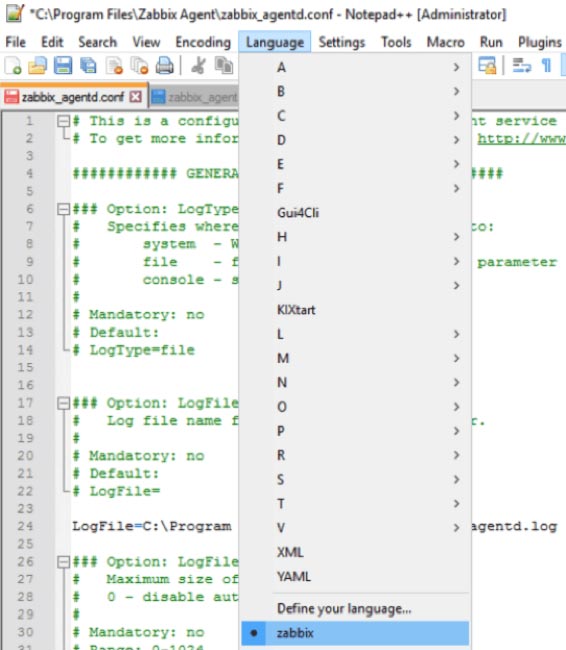Screen dimensions: 566x650
Task: Click the '# LogFile=' text on line 22
Action: coord(116,491)
